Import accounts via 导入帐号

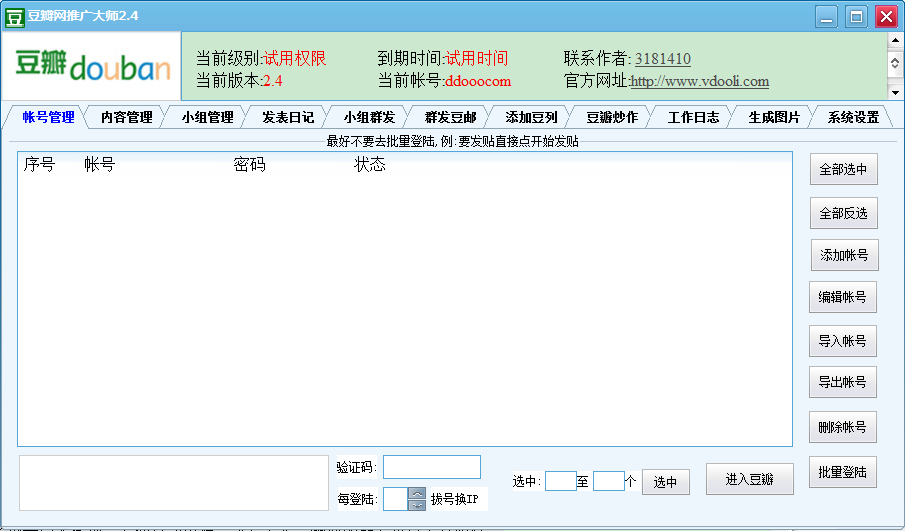click(x=843, y=341)
